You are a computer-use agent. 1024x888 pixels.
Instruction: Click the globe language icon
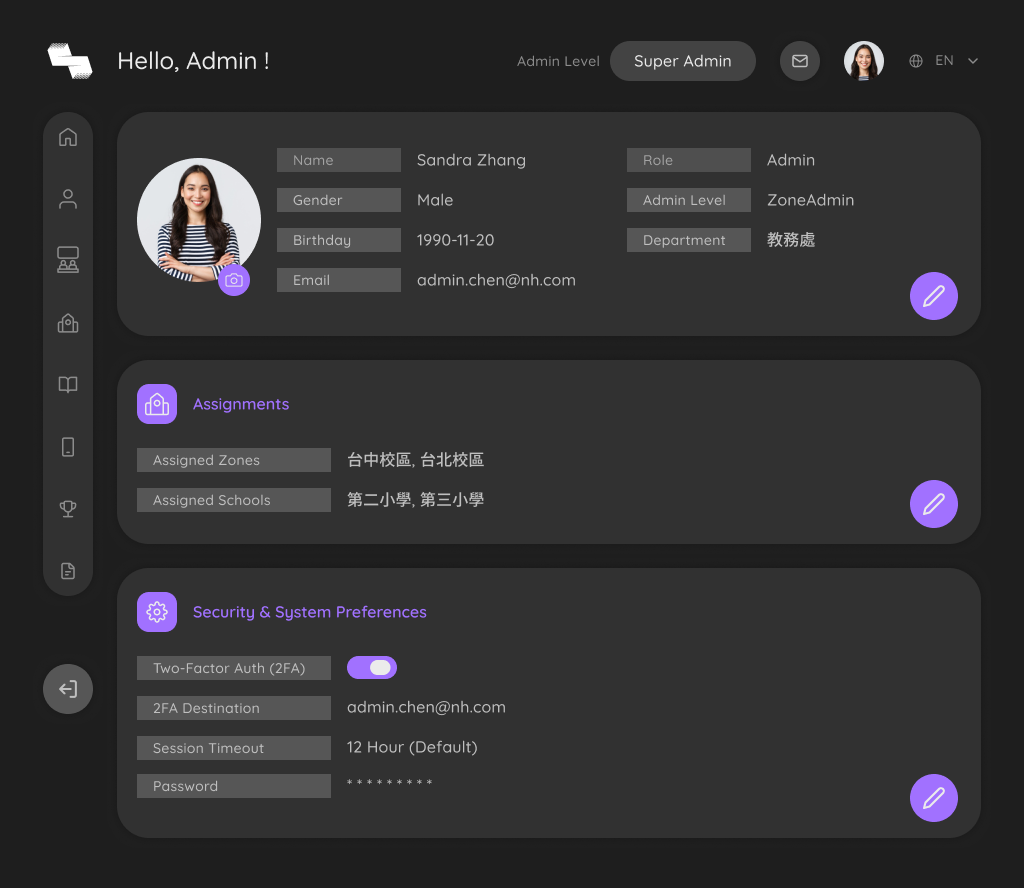click(916, 61)
